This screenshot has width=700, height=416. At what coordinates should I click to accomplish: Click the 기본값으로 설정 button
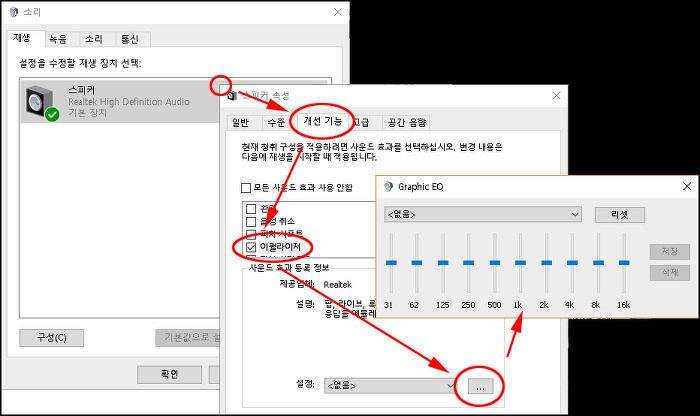click(x=188, y=338)
